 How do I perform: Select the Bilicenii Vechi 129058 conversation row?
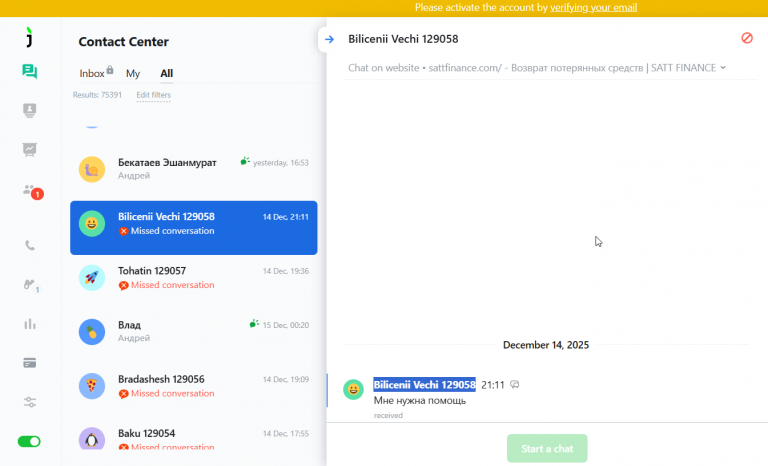click(193, 228)
